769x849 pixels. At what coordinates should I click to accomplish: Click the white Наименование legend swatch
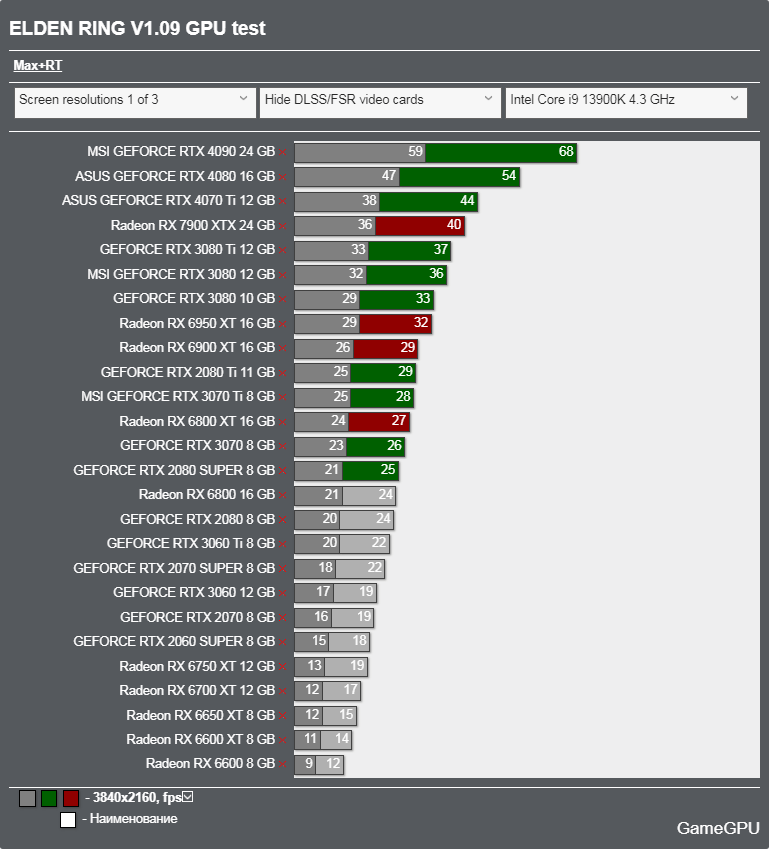[68, 820]
